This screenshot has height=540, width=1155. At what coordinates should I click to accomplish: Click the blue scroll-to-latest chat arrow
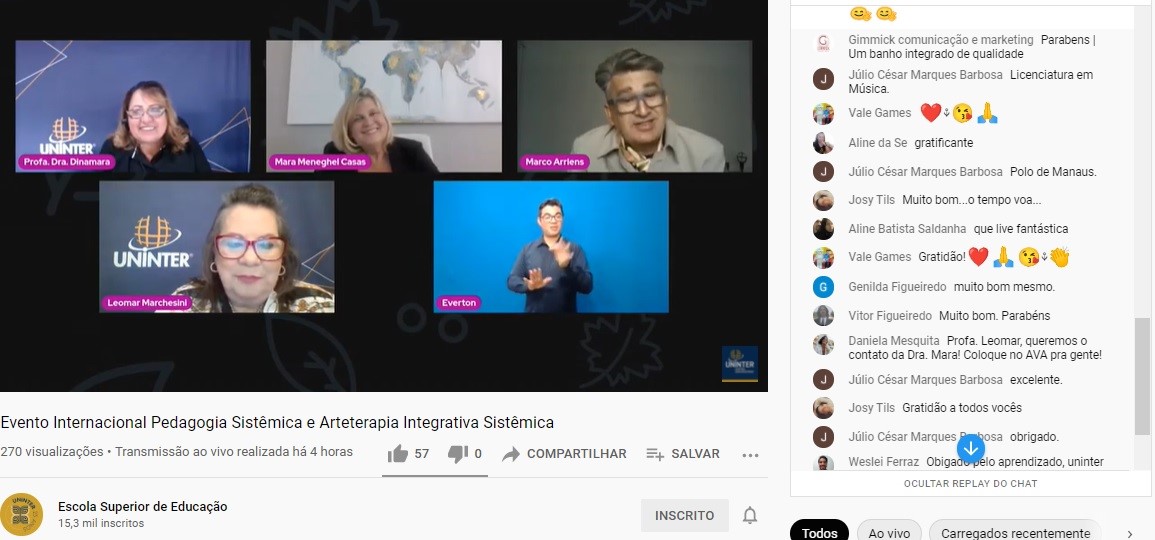(970, 448)
